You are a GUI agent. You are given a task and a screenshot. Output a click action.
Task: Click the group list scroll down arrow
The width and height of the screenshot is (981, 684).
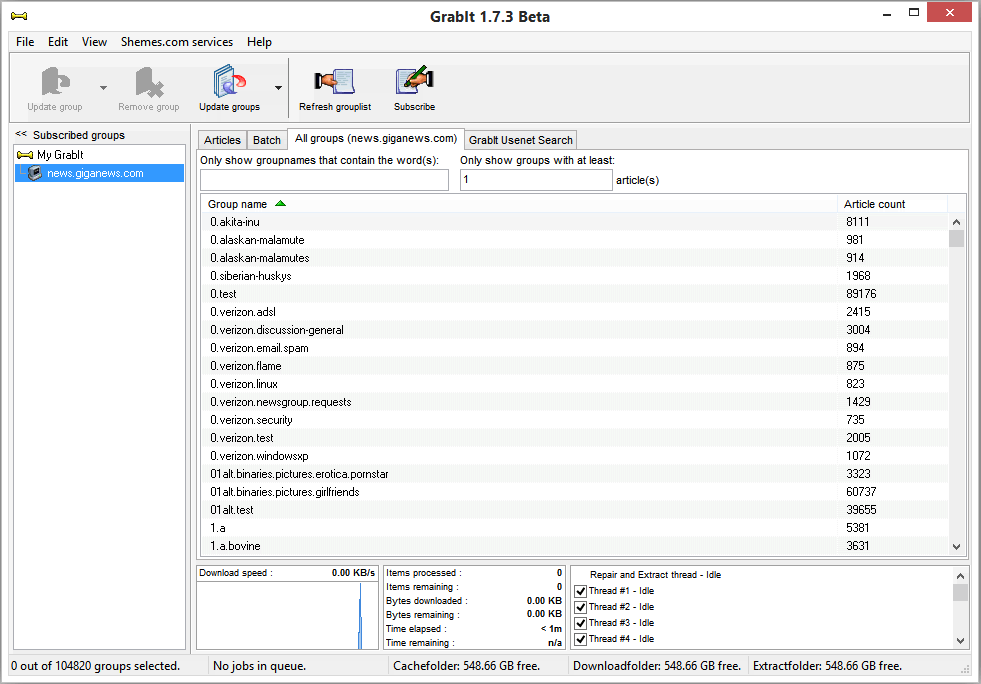coord(956,546)
